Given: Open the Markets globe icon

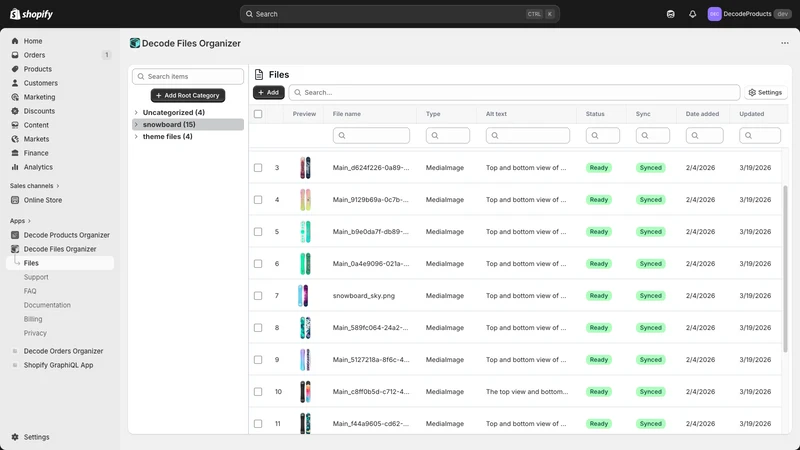Looking at the screenshot, I should point(15,139).
